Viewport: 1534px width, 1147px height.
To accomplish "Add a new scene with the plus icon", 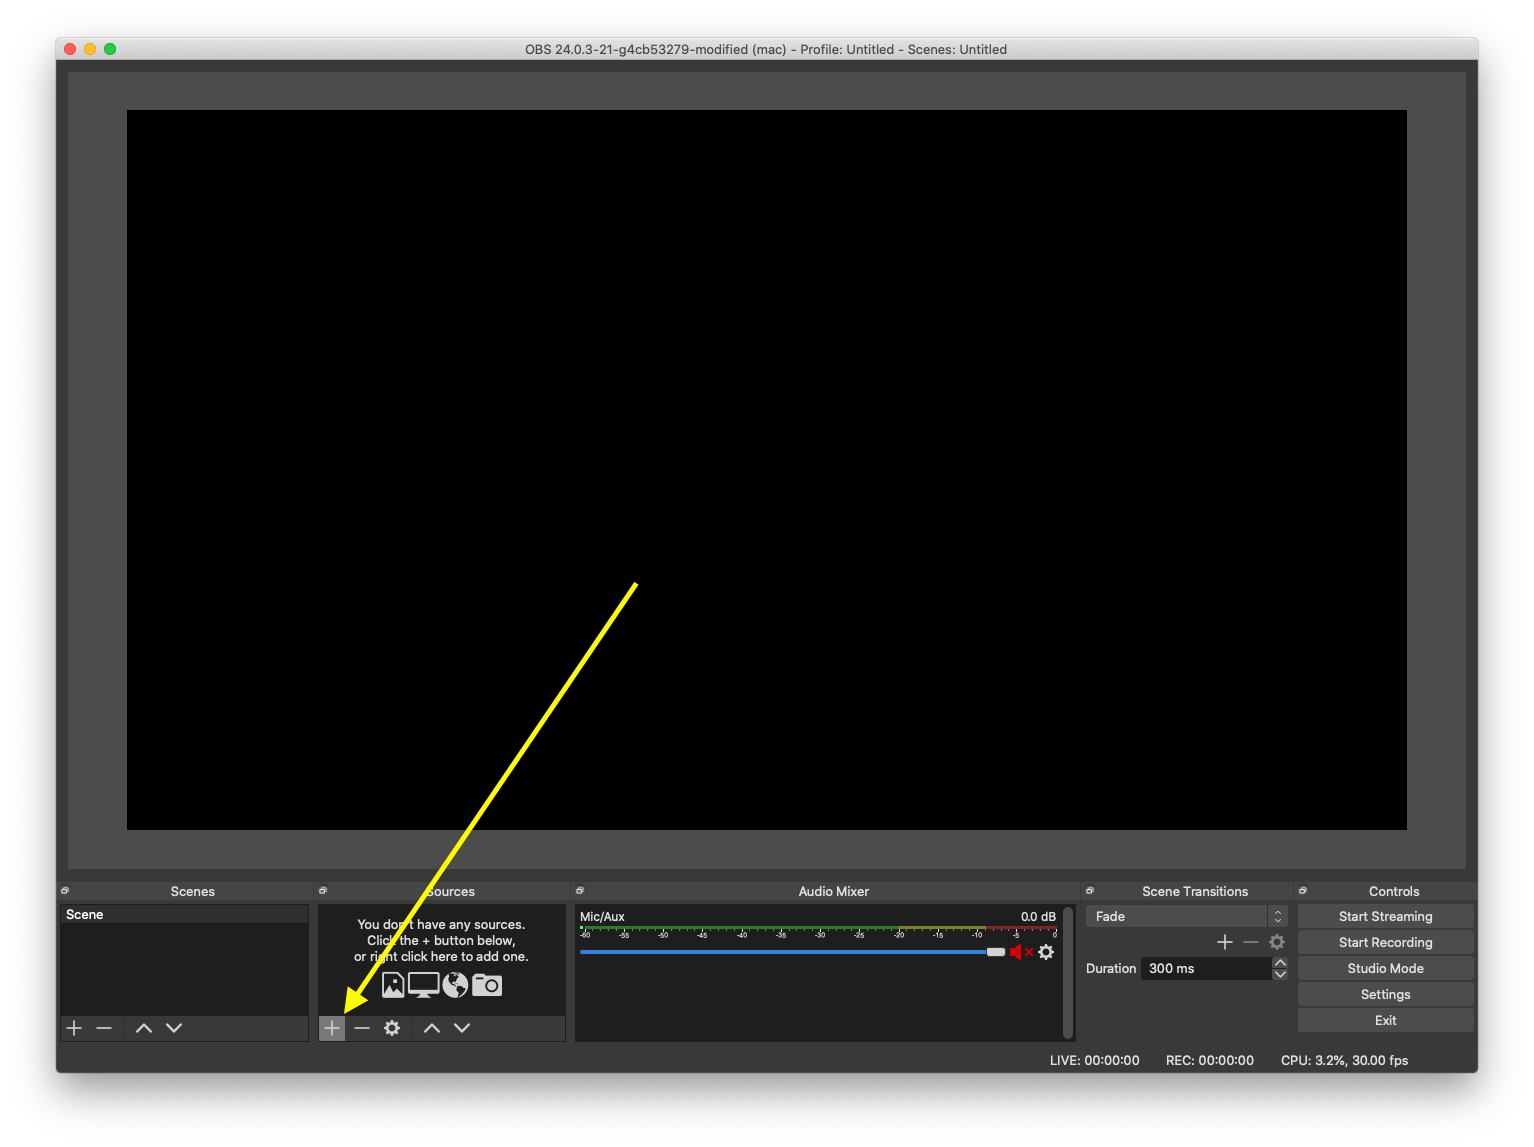I will point(73,1028).
